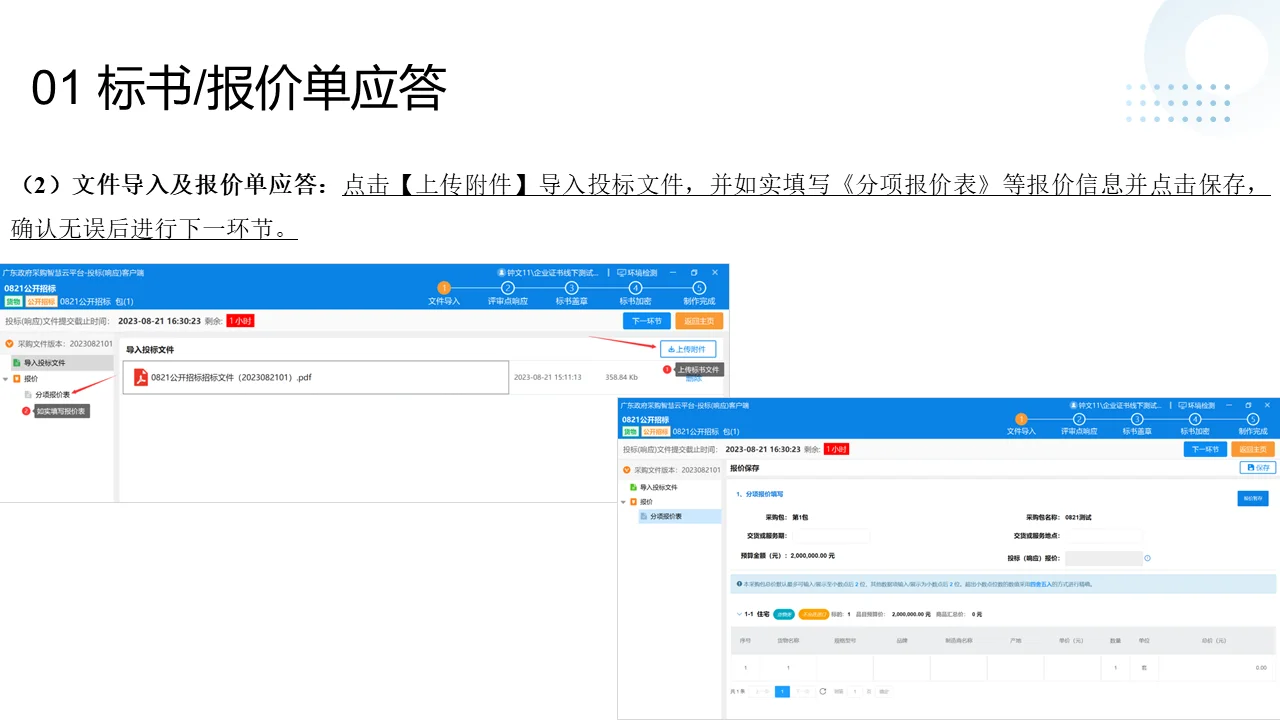Click the 交货或服务地点 input field

click(x=1104, y=536)
